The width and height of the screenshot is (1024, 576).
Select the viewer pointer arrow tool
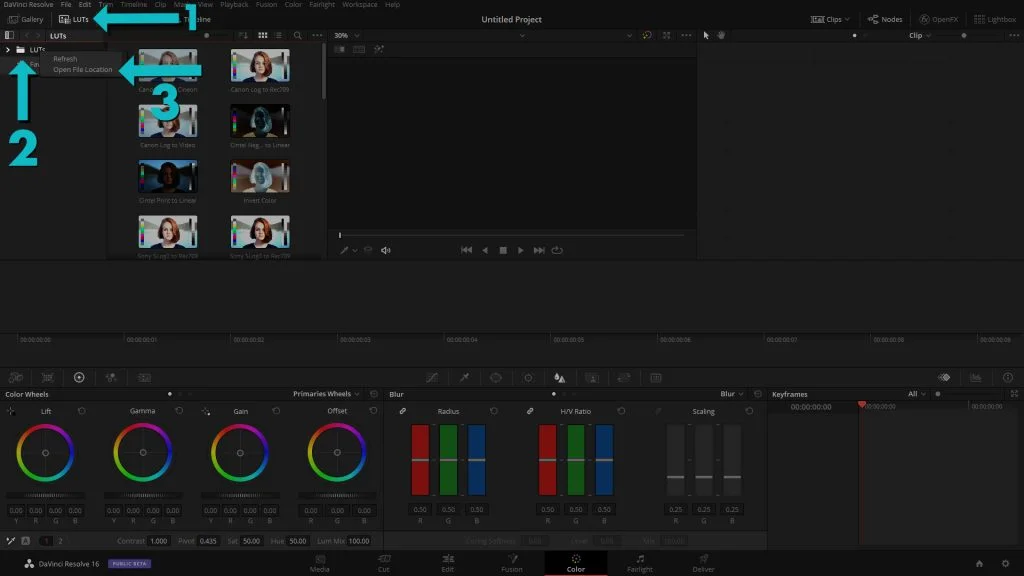point(706,36)
